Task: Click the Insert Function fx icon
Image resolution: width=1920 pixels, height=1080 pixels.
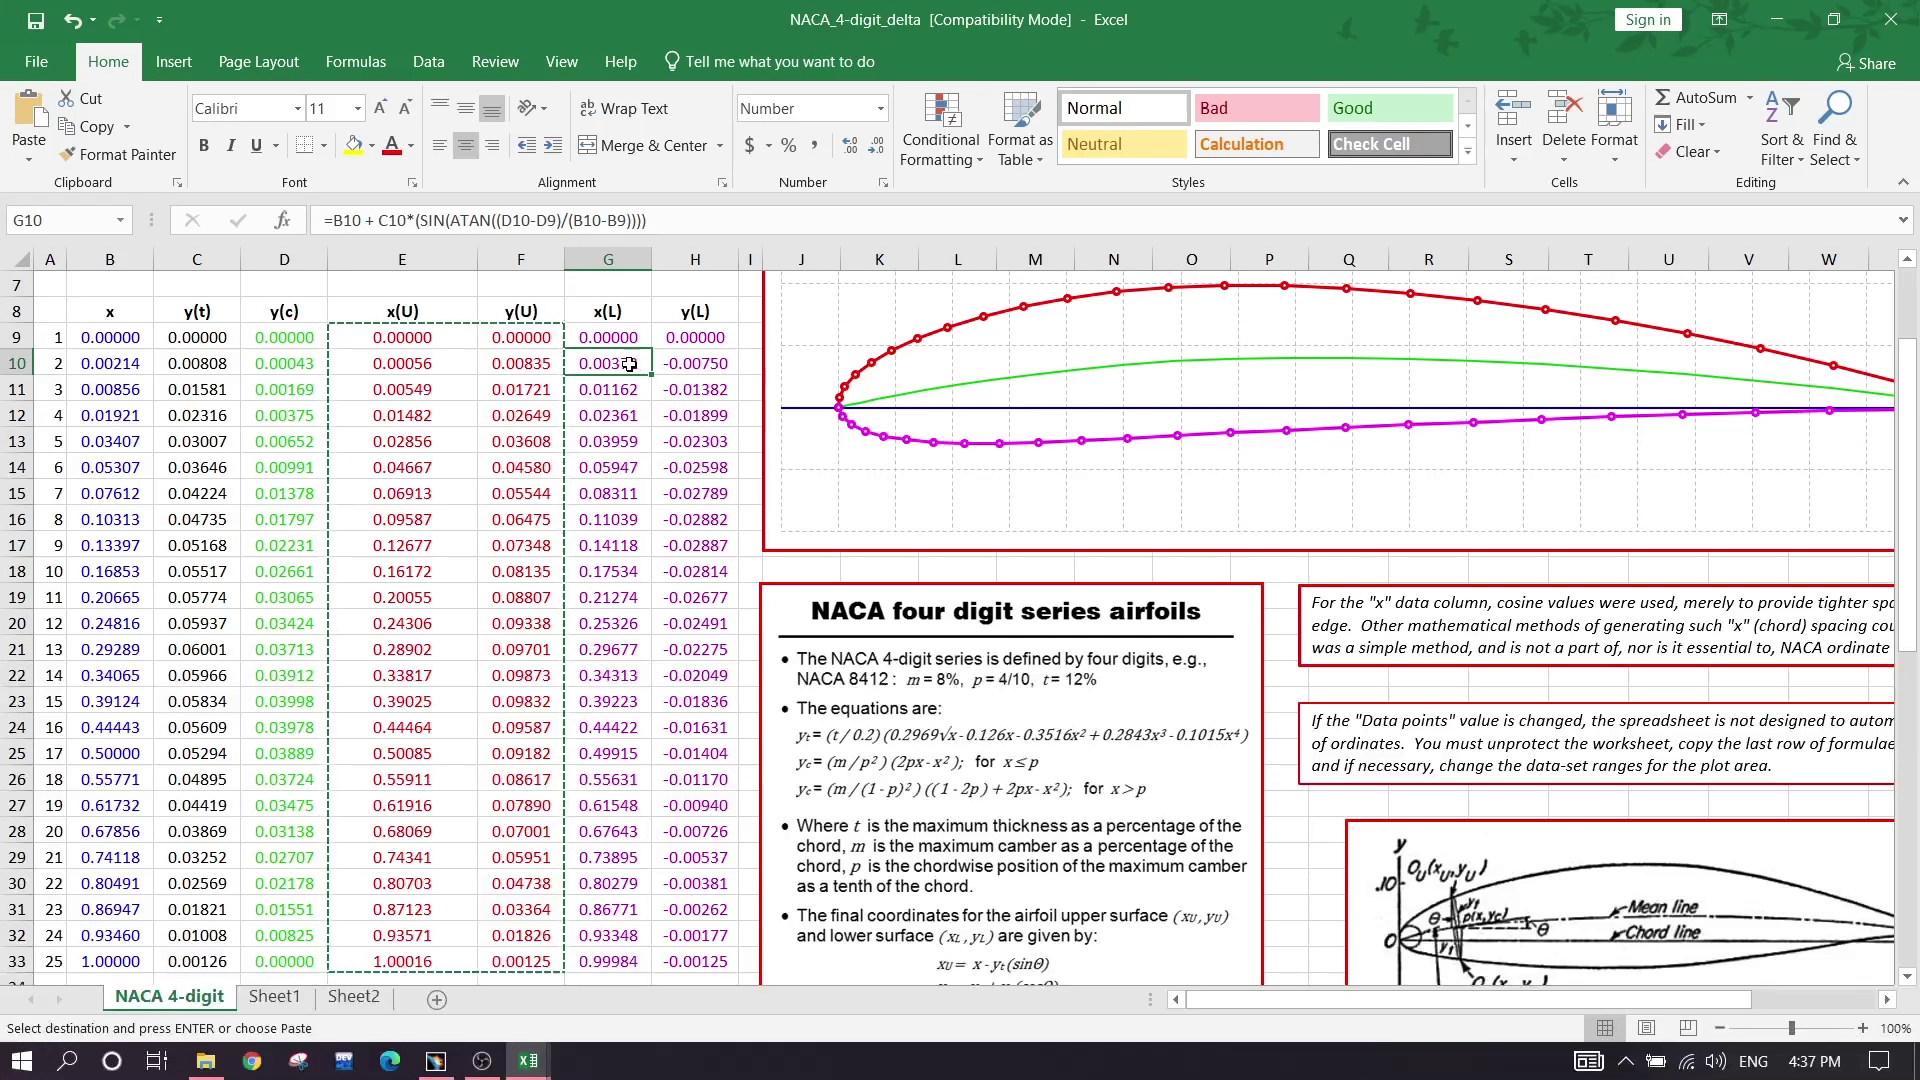Action: 283,220
